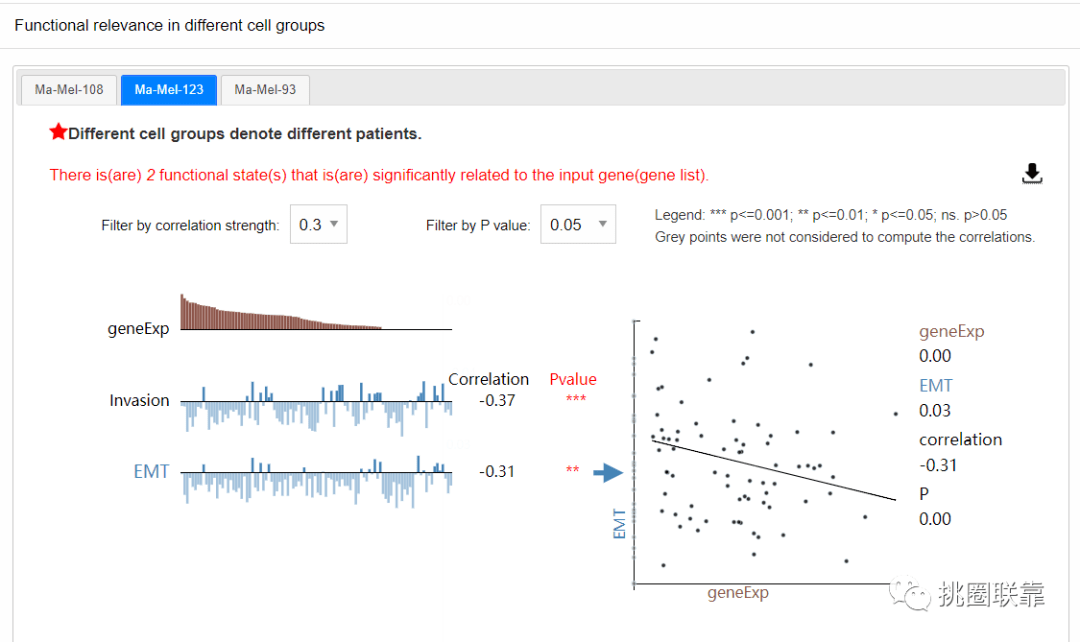Click the red star icon
This screenshot has height=642, width=1080.
(58, 132)
